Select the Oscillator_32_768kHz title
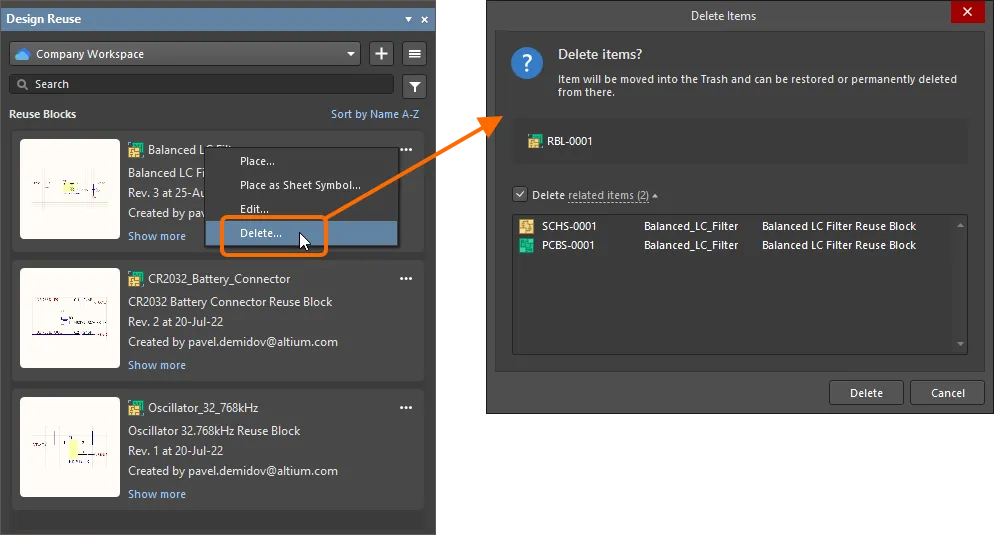Viewport: 994px width, 535px height. 203,408
